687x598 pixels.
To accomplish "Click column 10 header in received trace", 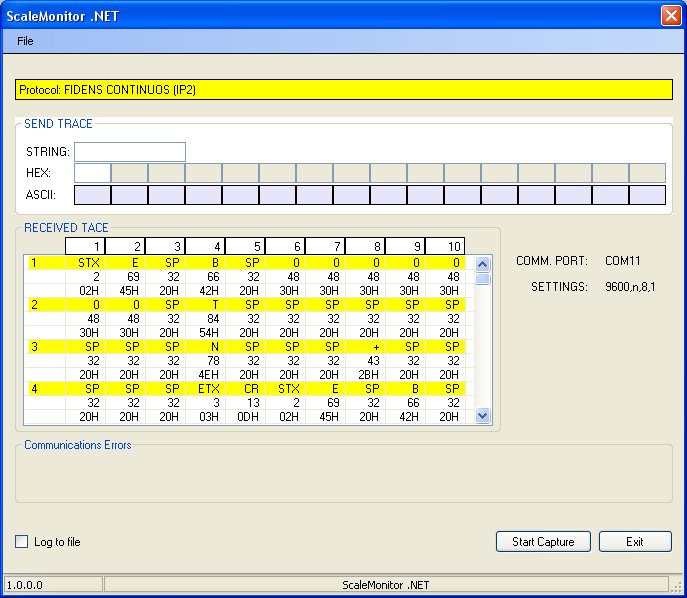I will [x=445, y=246].
